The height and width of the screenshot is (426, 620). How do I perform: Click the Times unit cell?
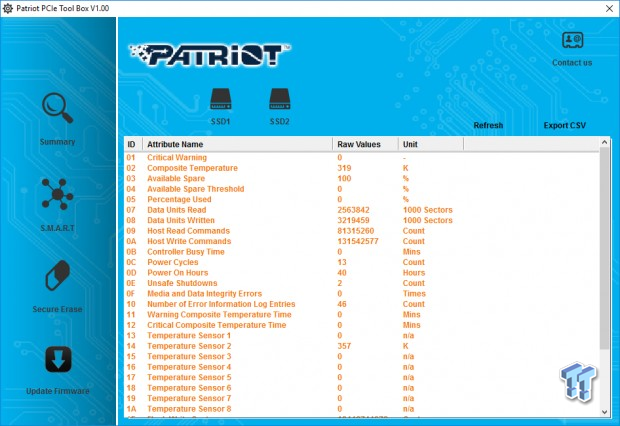pyautogui.click(x=414, y=293)
